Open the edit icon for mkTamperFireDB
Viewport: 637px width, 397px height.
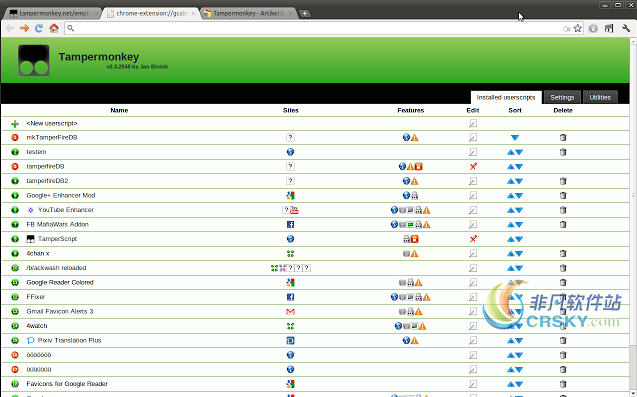pyautogui.click(x=473, y=137)
